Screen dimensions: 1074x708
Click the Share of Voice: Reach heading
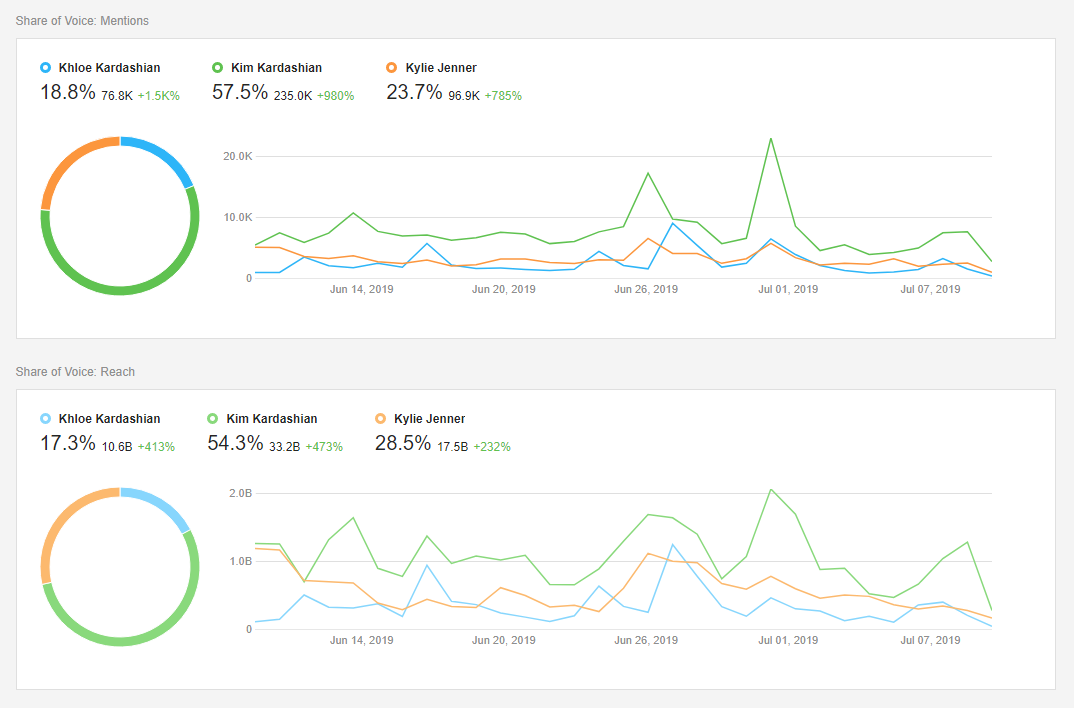pyautogui.click(x=75, y=372)
